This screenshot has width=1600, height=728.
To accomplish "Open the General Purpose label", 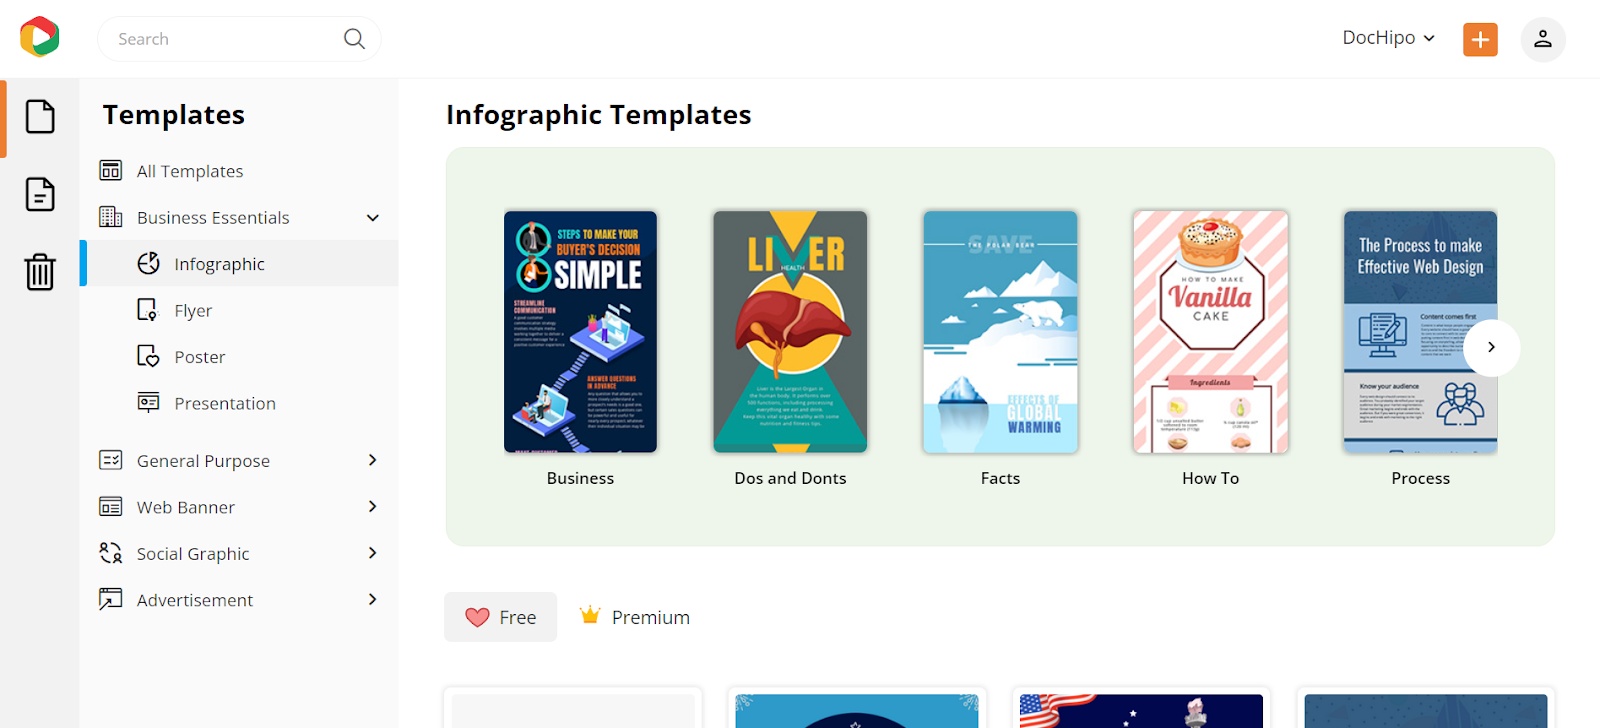I will coord(203,461).
